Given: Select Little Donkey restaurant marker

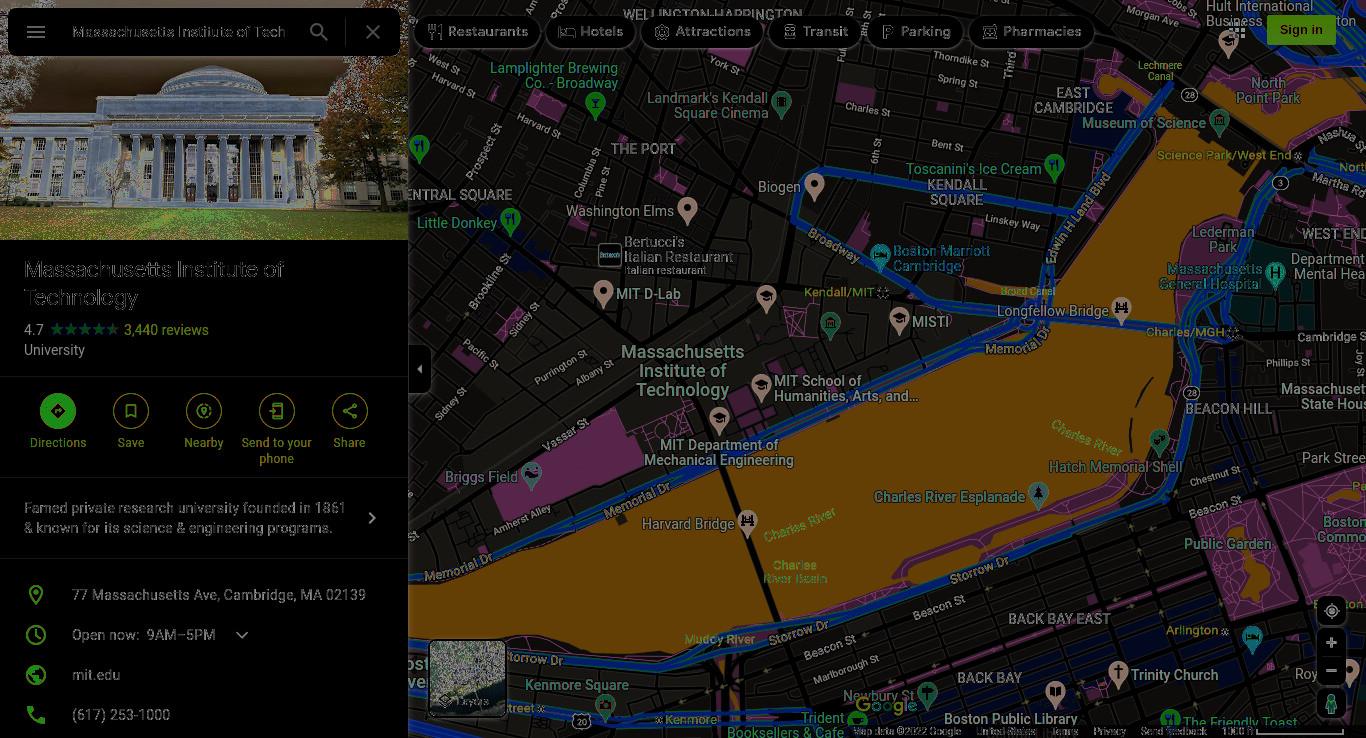Looking at the screenshot, I should [510, 221].
